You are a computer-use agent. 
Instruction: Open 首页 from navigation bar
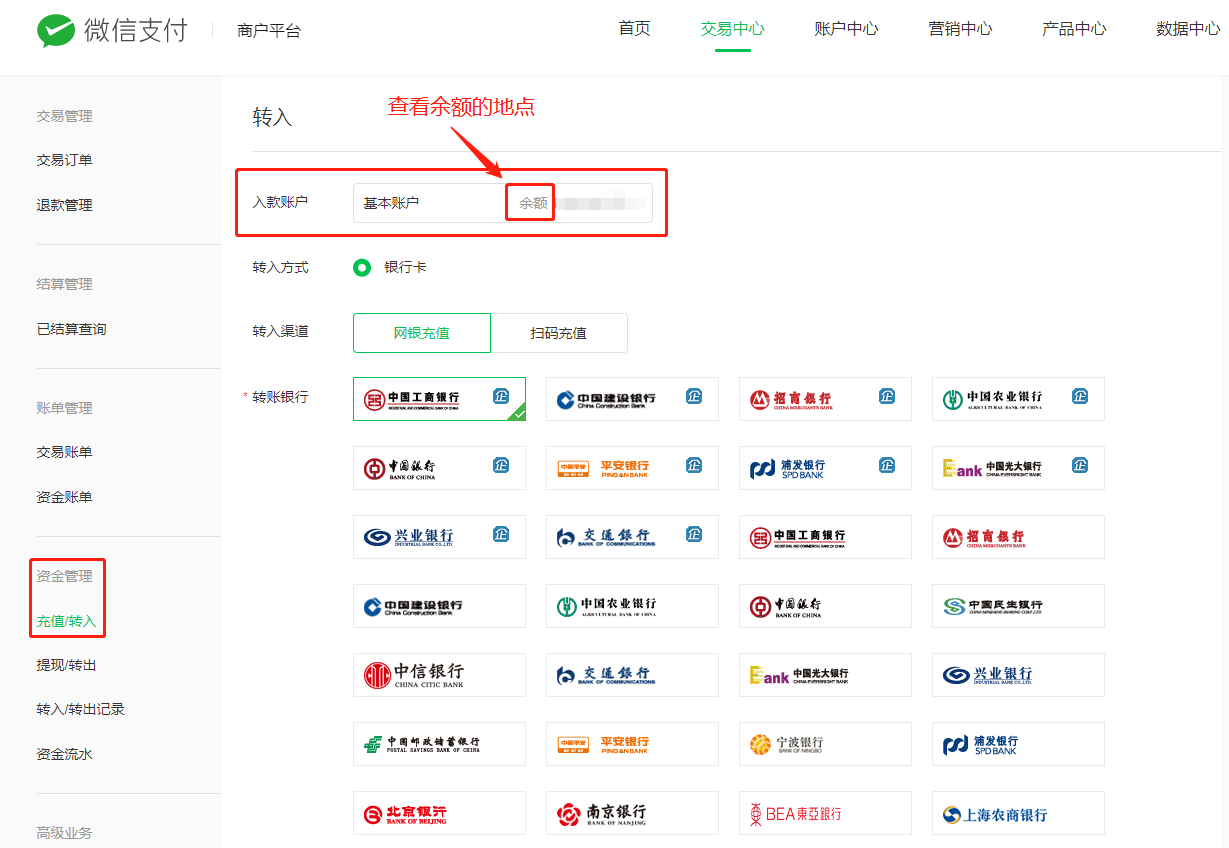pyautogui.click(x=634, y=29)
